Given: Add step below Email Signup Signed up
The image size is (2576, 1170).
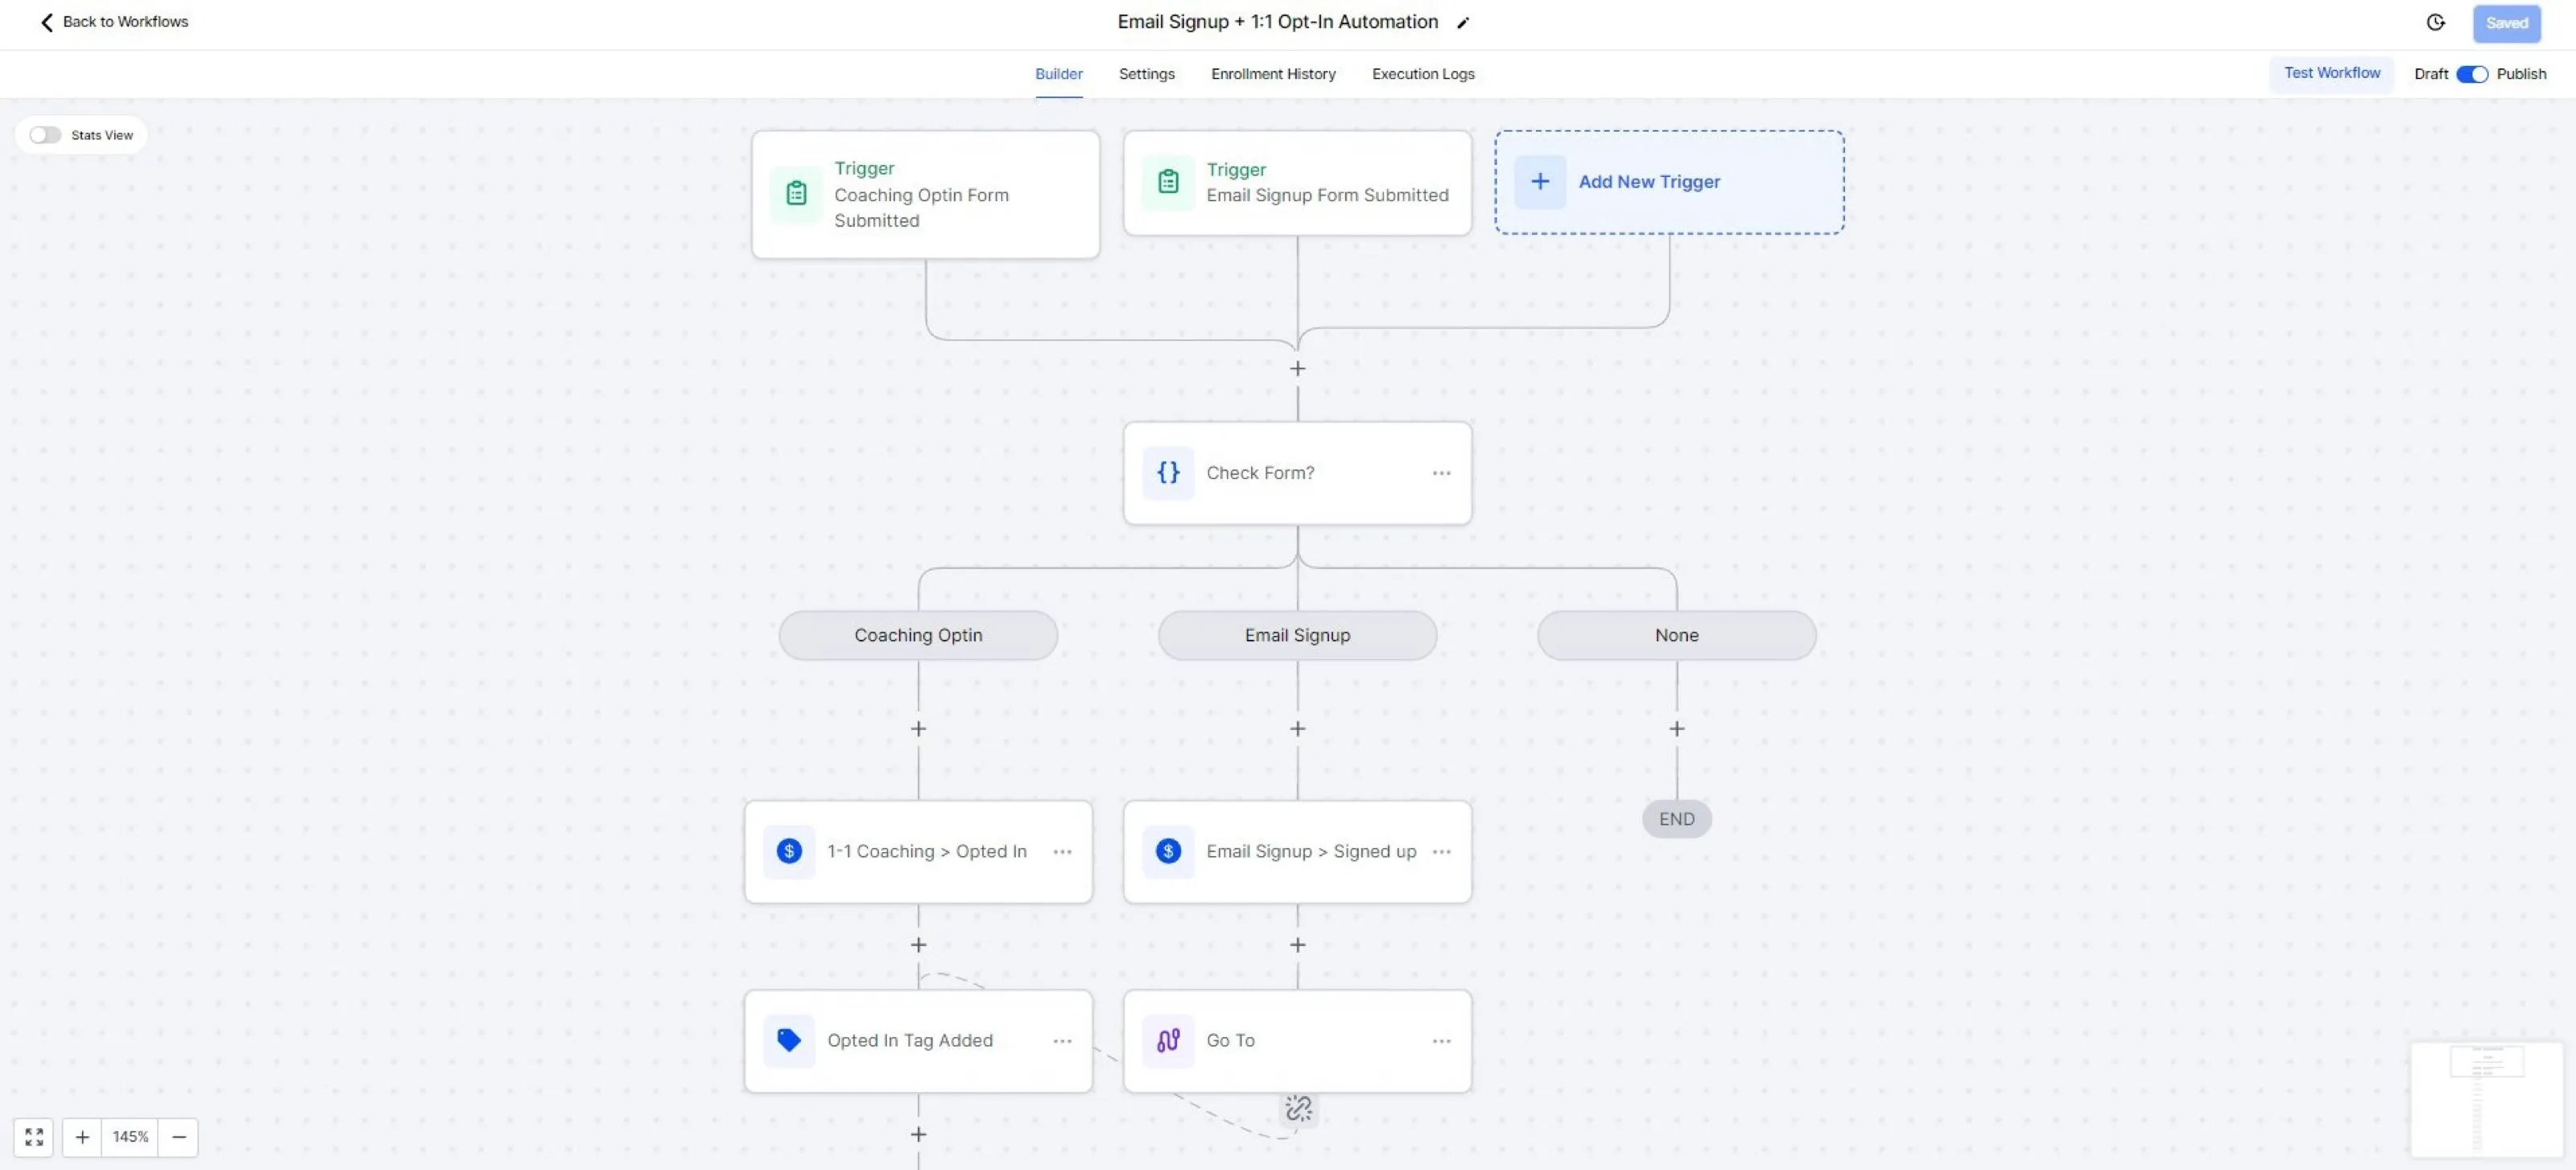Looking at the screenshot, I should coord(1298,945).
